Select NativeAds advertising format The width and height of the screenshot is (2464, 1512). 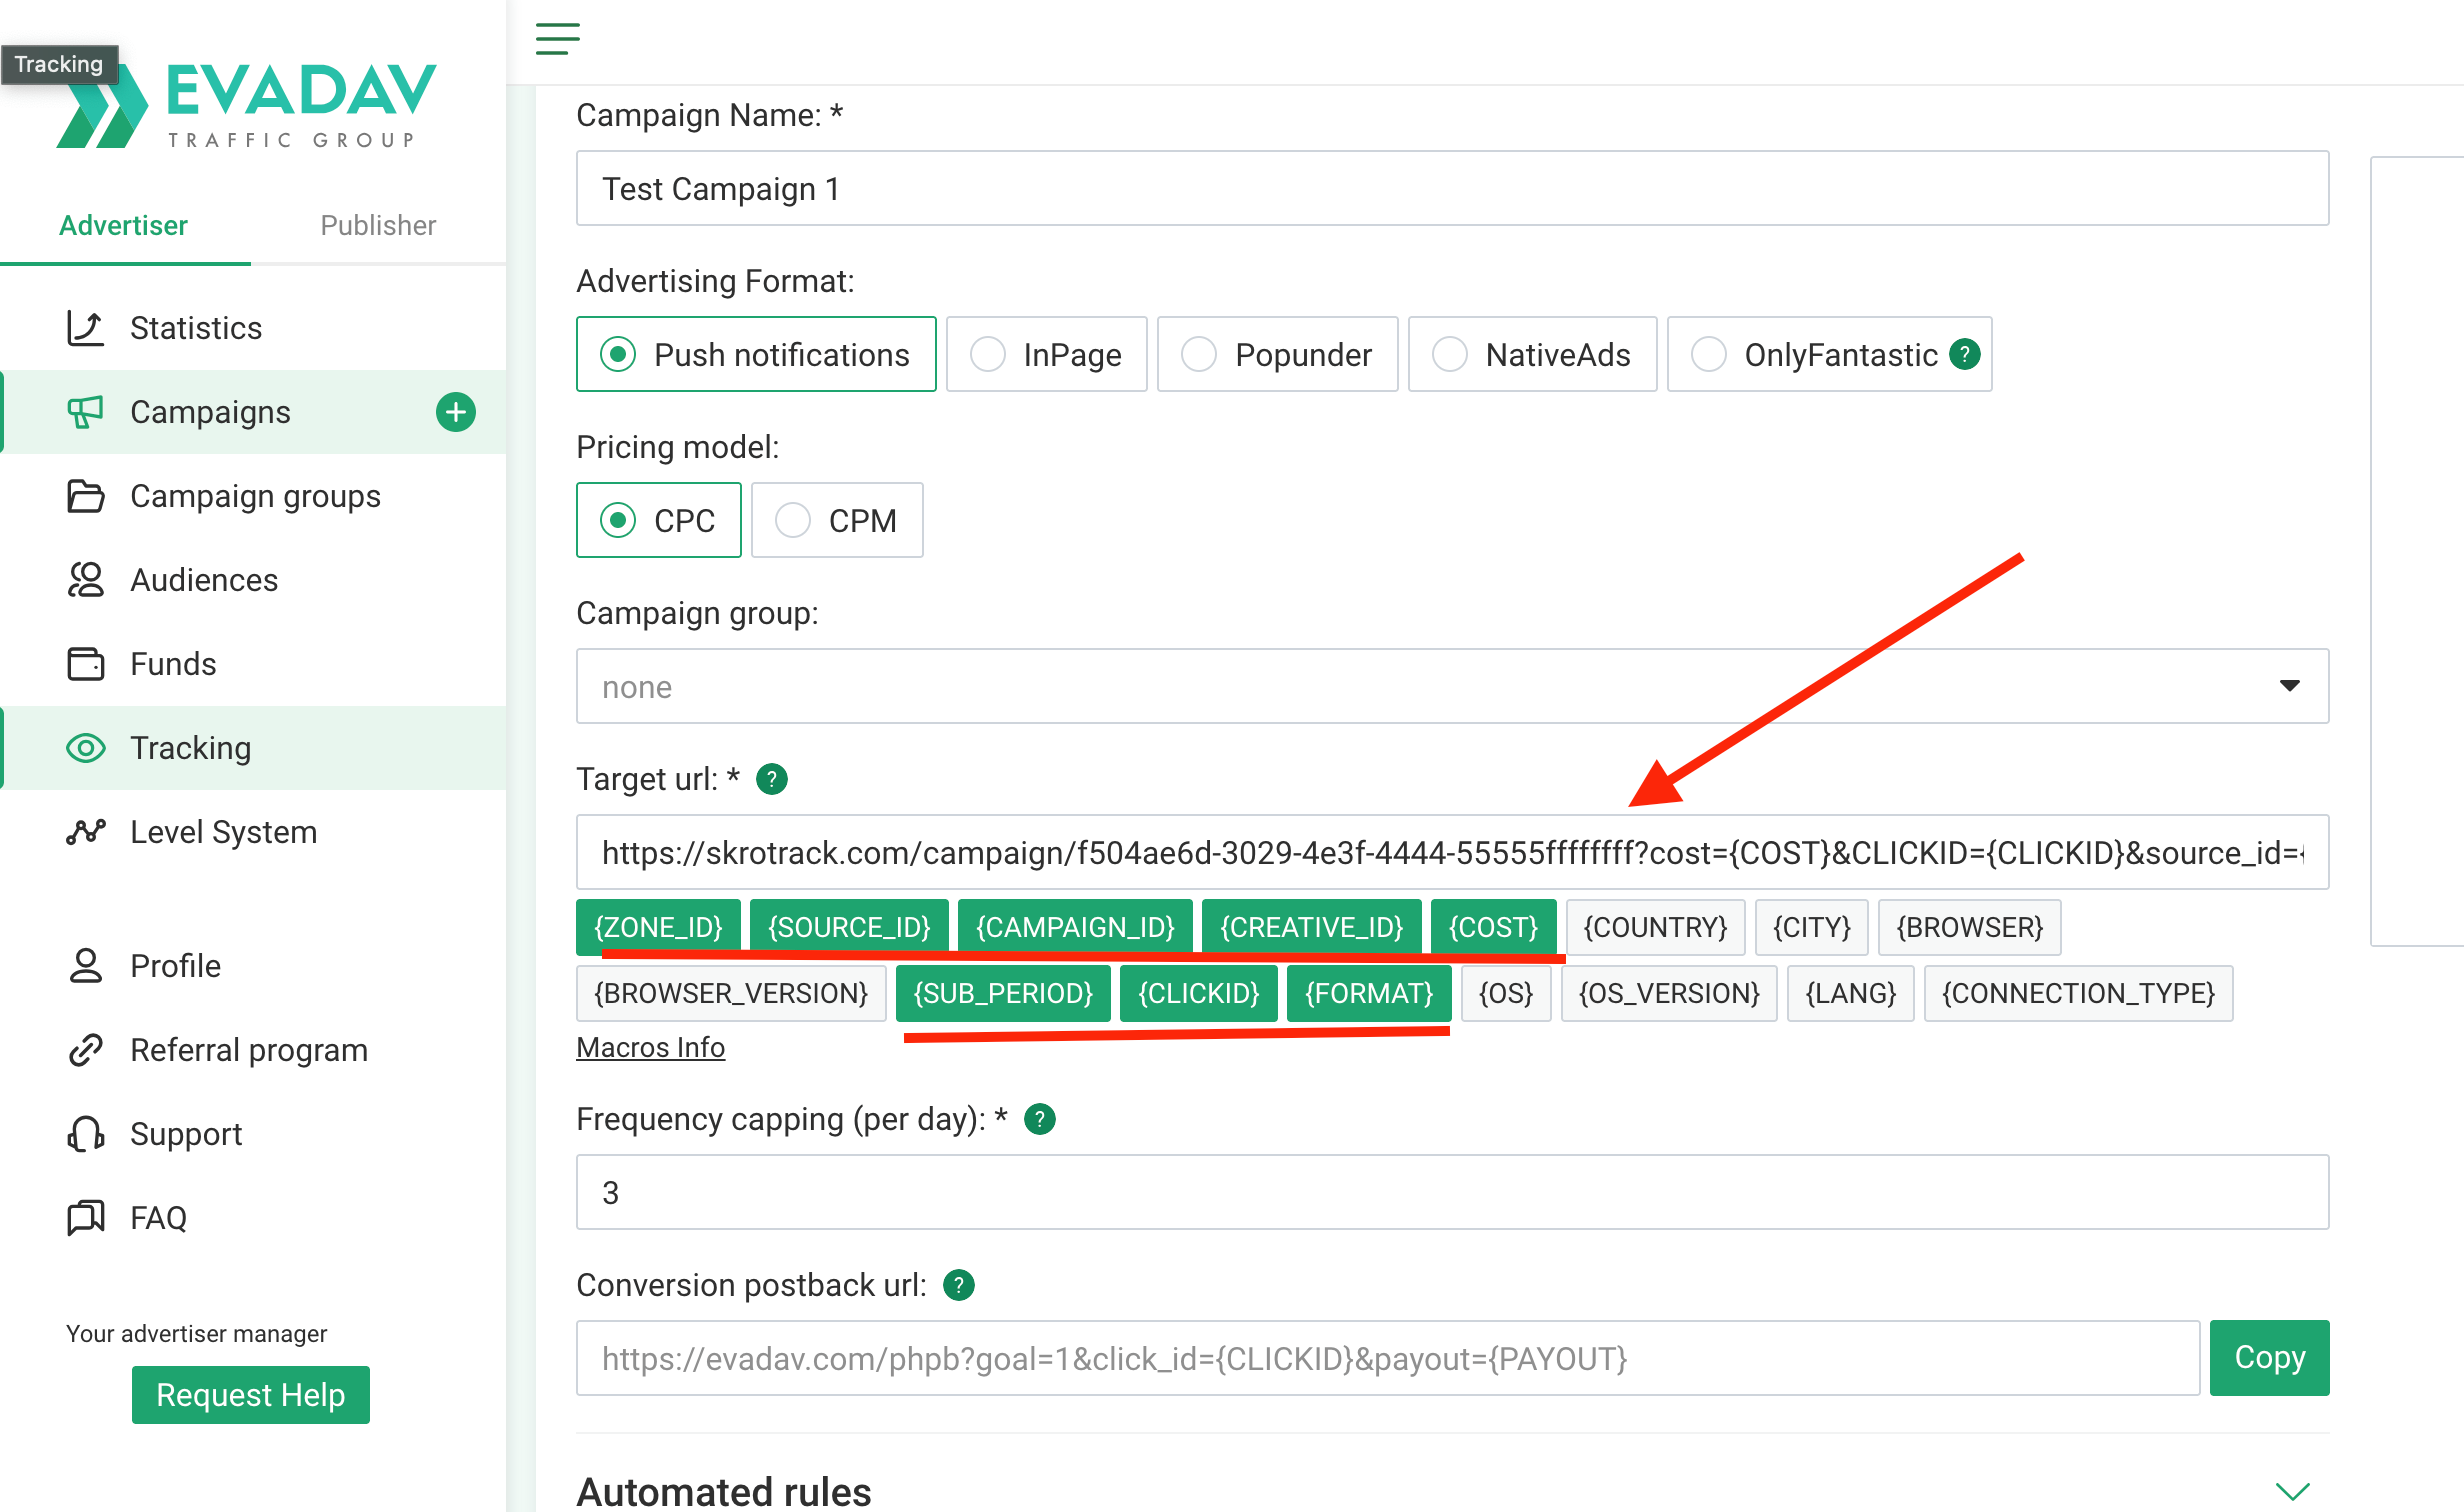(1532, 354)
